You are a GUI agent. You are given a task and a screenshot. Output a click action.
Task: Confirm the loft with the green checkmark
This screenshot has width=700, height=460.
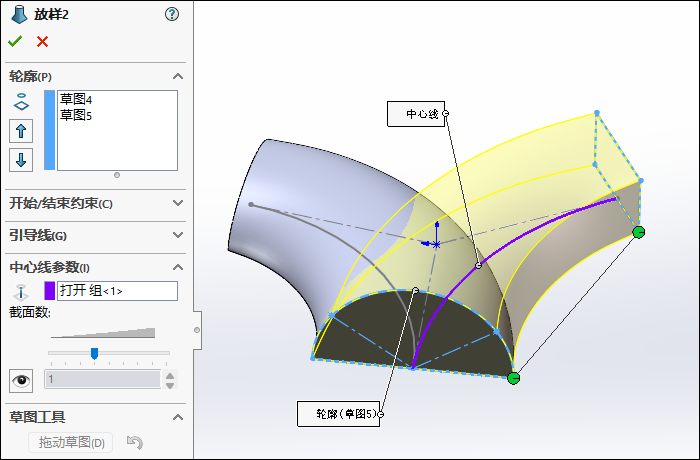pyautogui.click(x=15, y=42)
